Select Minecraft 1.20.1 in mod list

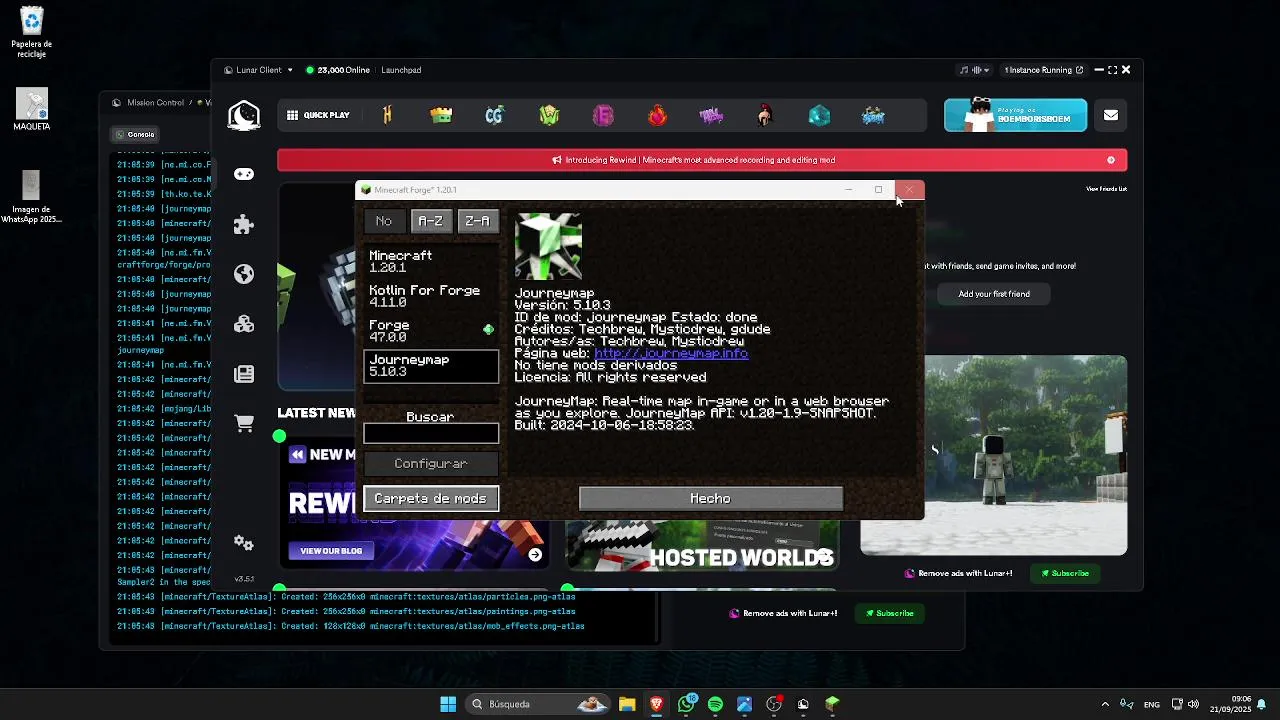click(431, 262)
